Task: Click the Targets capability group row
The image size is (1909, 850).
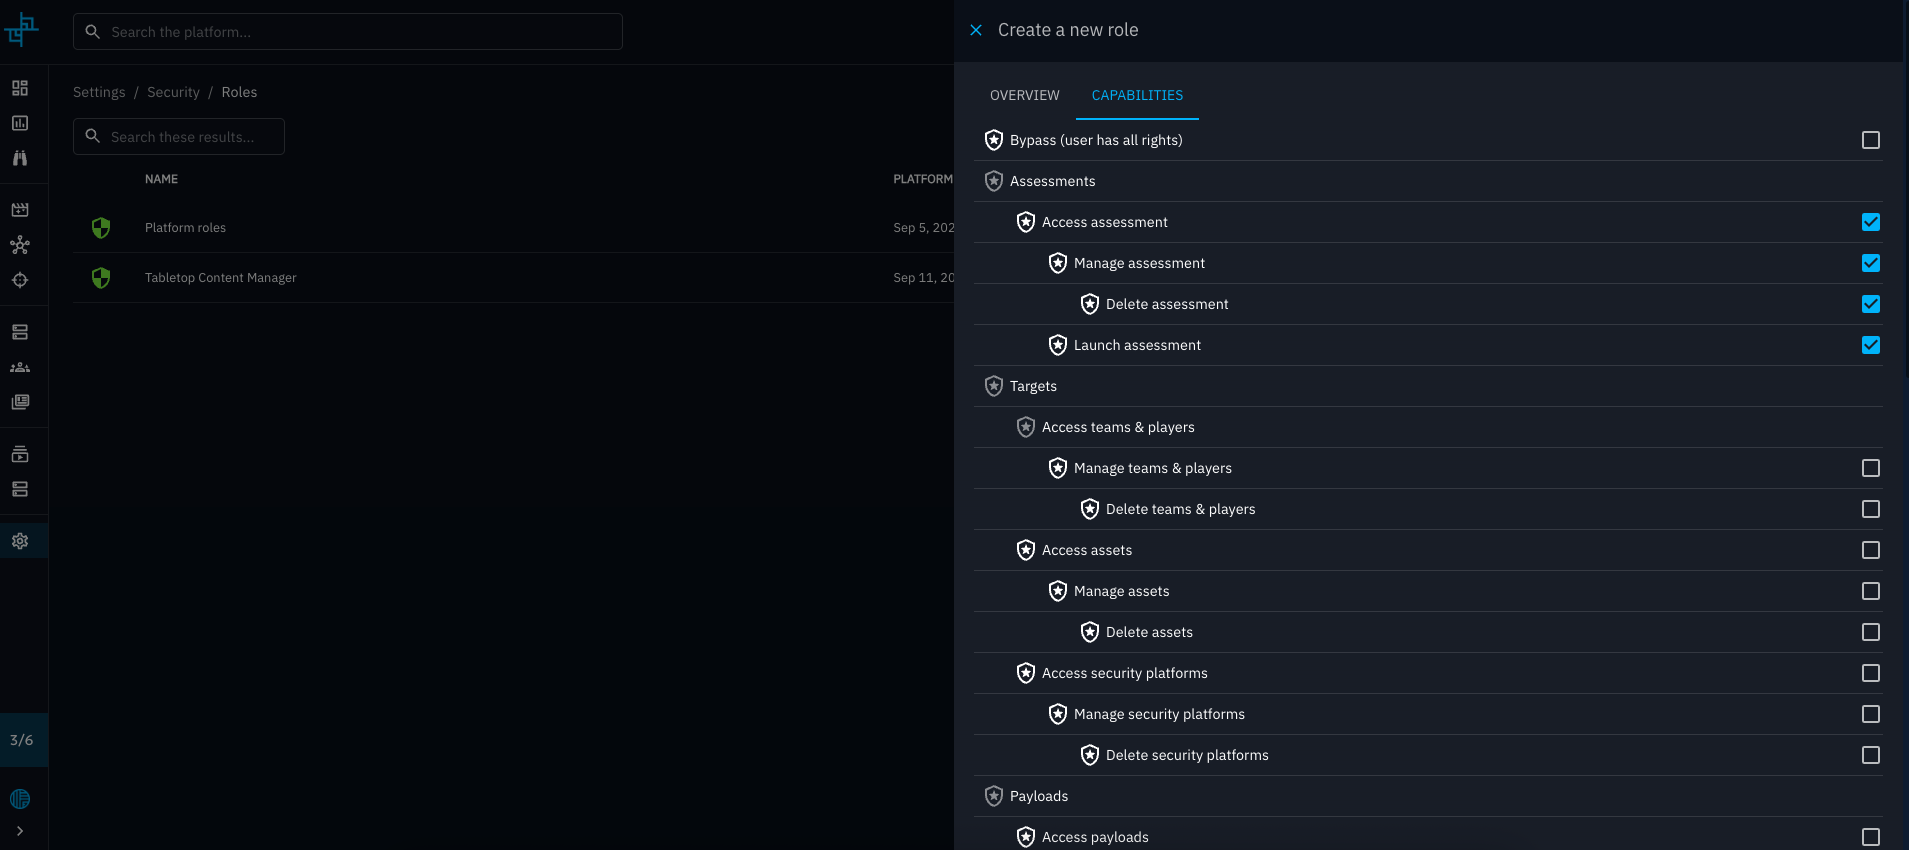Action: coord(1033,386)
